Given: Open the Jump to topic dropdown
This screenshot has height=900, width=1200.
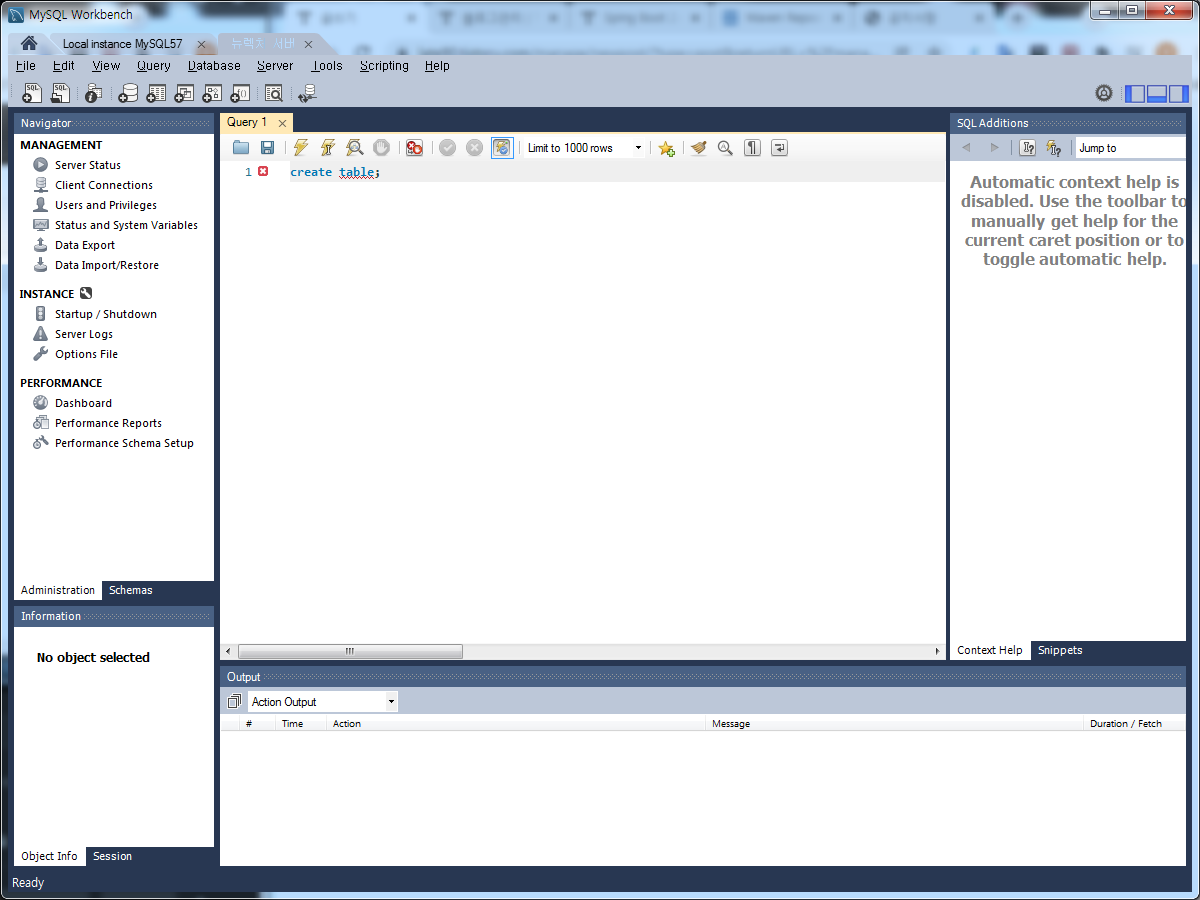Looking at the screenshot, I should tap(1131, 148).
